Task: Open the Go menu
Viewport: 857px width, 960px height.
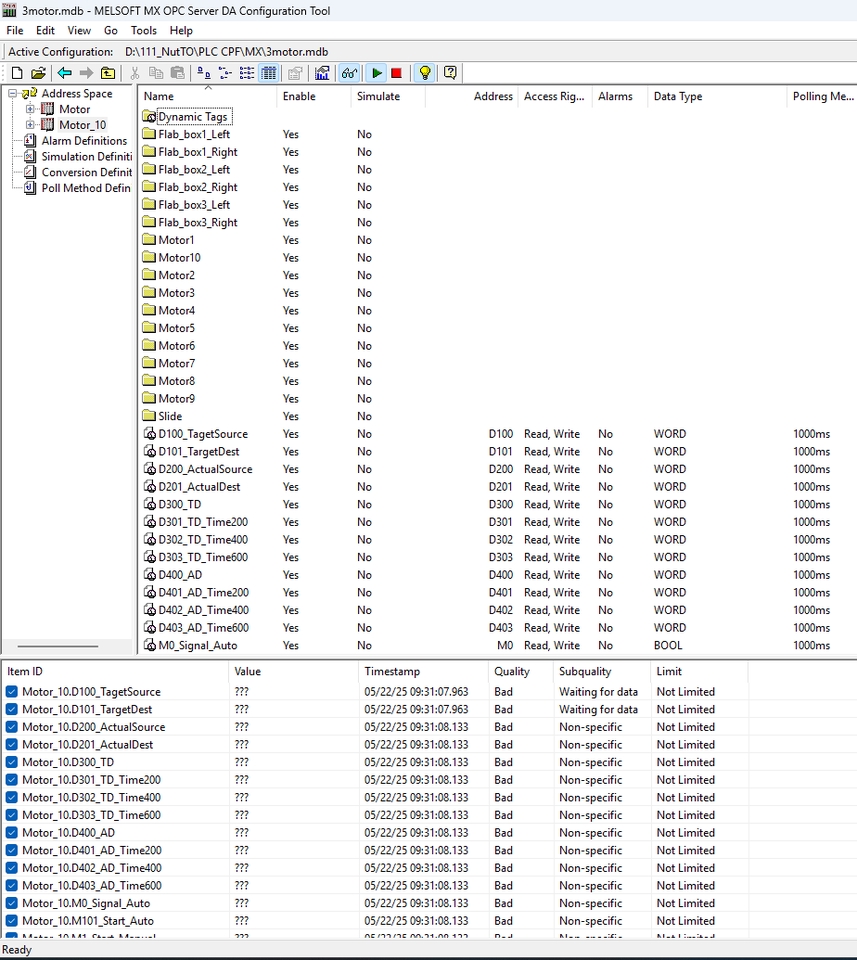Action: (x=111, y=31)
